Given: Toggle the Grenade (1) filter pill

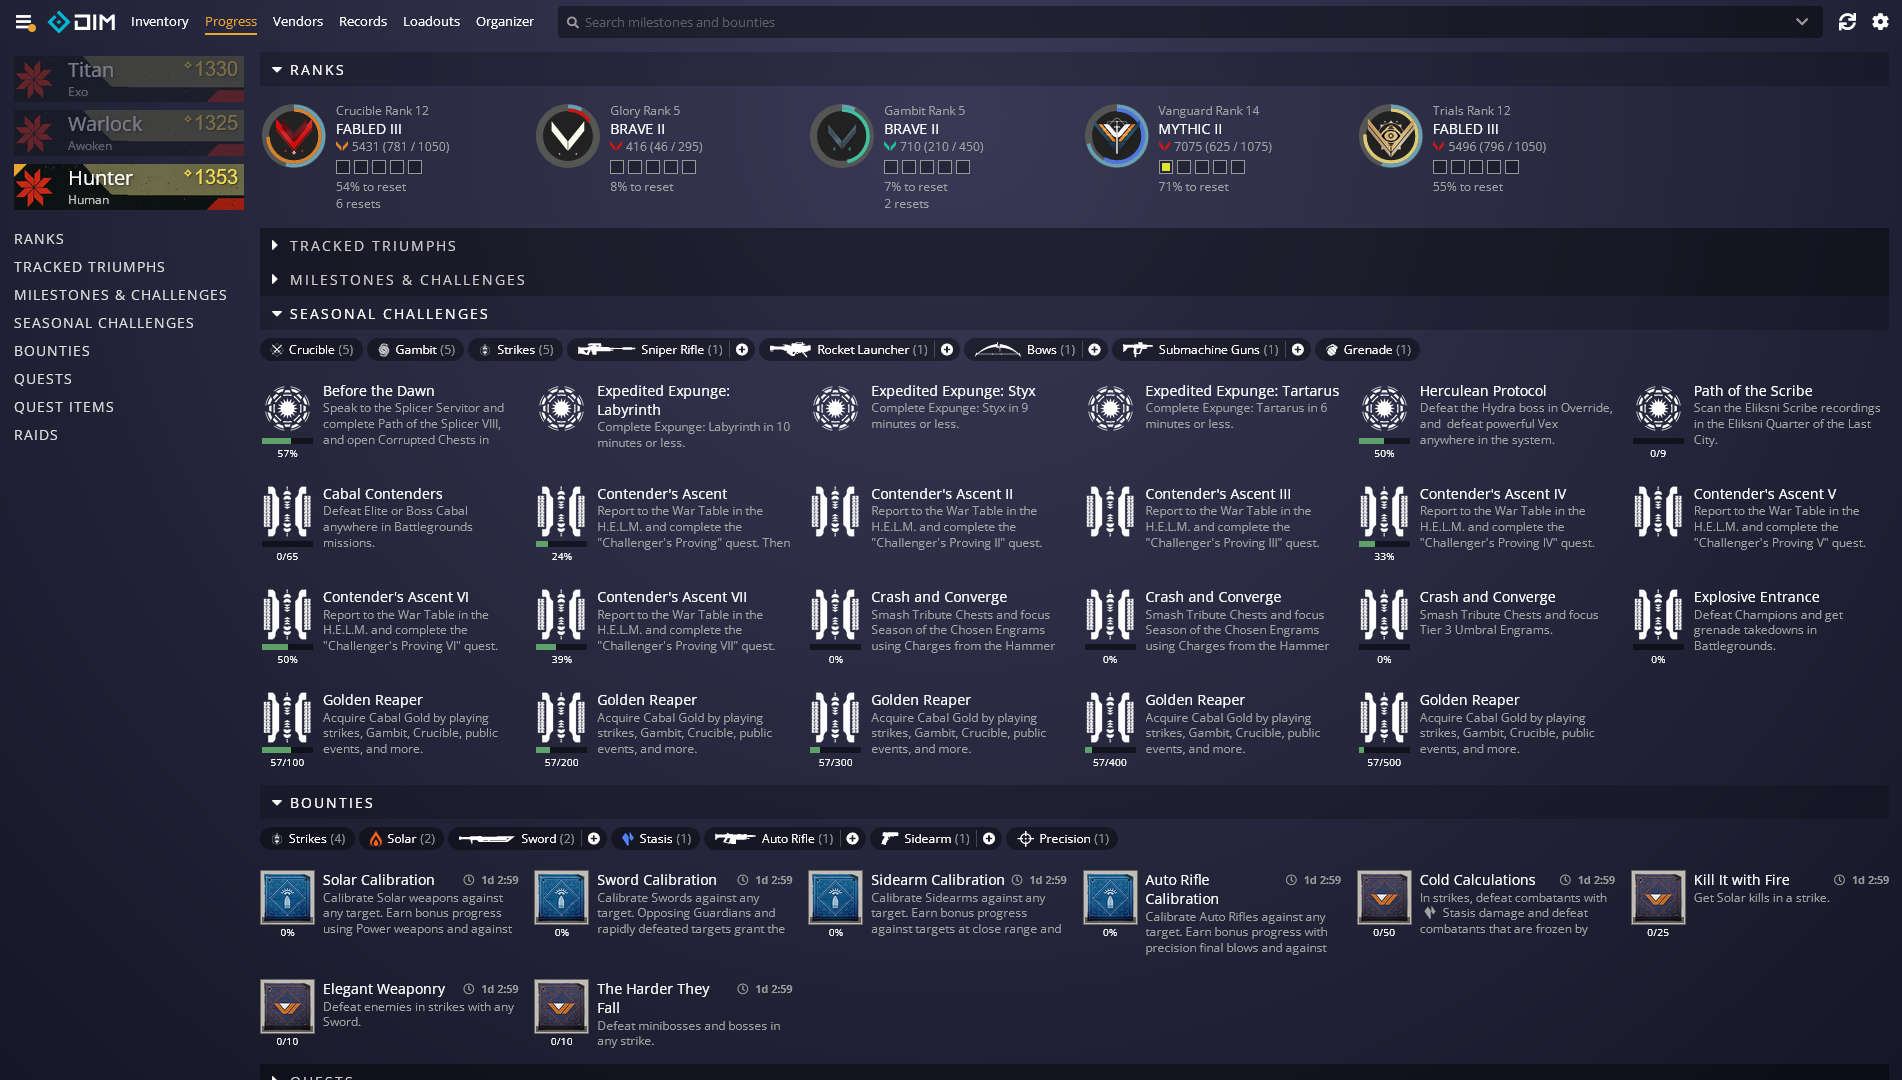Looking at the screenshot, I should pos(1367,349).
